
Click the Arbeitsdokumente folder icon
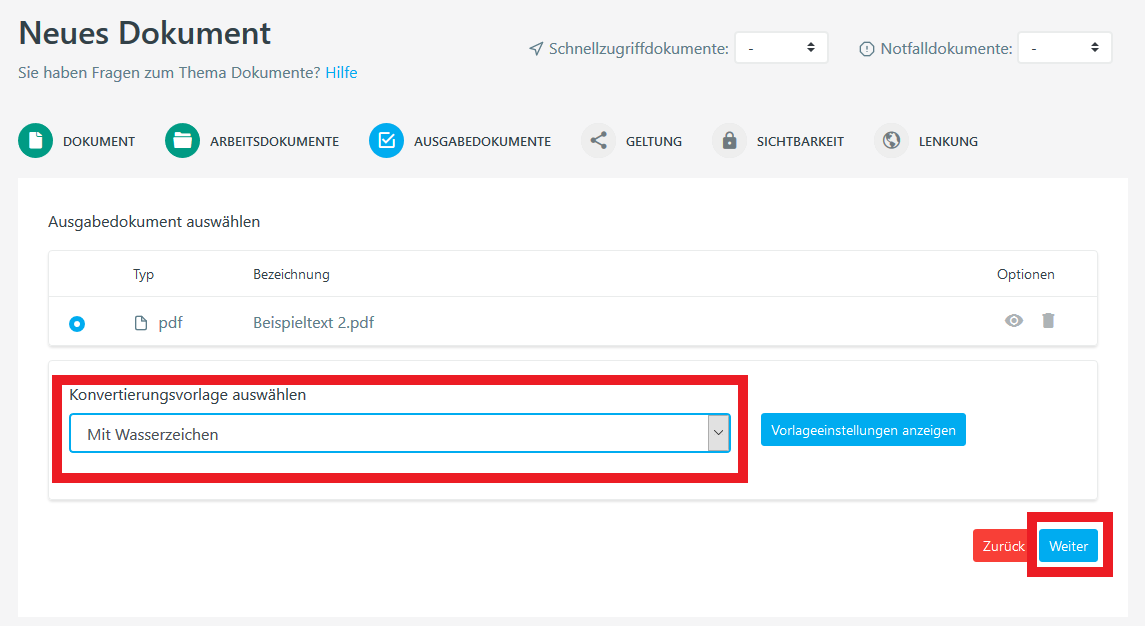182,141
